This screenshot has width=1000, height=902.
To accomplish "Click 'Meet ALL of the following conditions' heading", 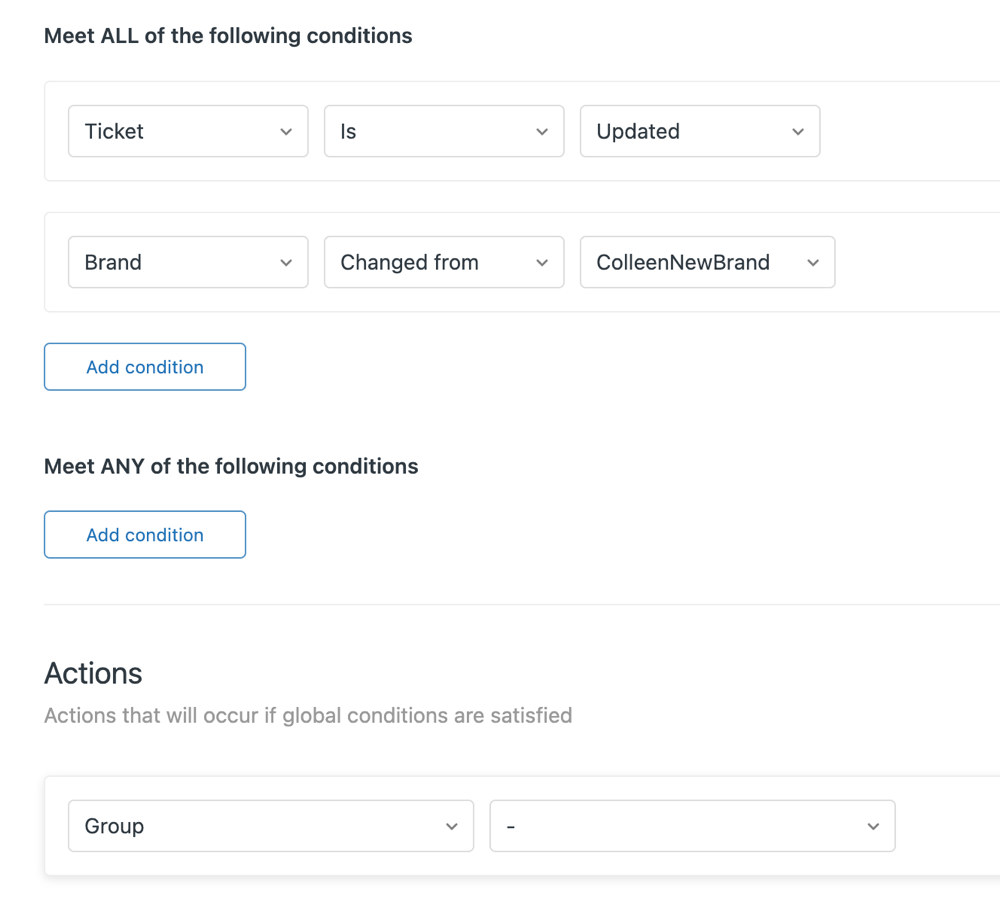I will pos(228,36).
